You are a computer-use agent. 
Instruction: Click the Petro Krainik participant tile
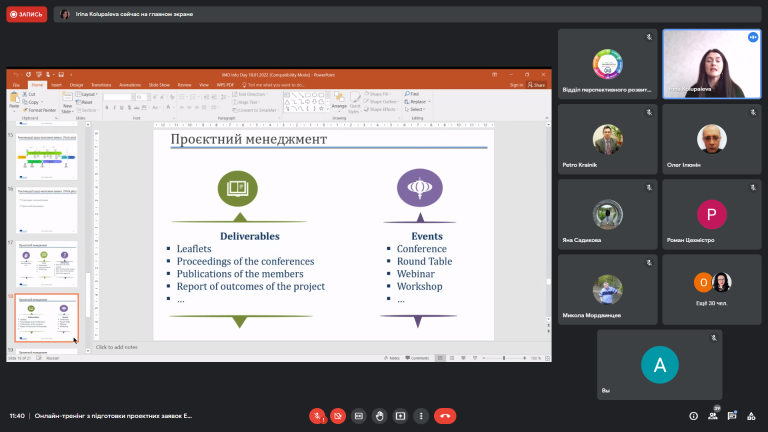click(607, 139)
